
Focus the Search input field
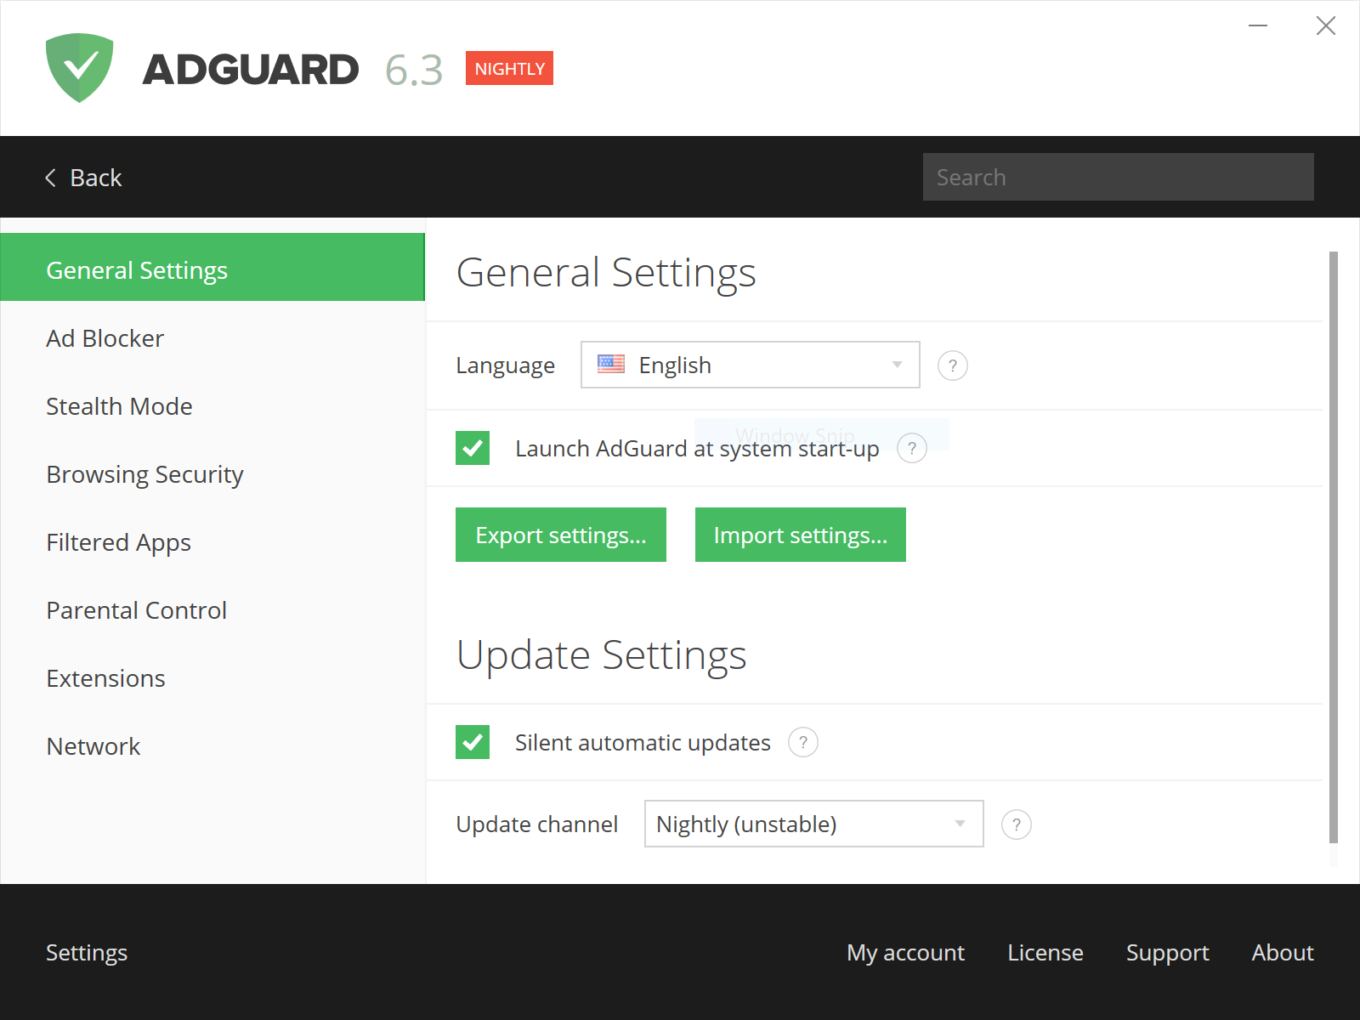(x=1118, y=177)
